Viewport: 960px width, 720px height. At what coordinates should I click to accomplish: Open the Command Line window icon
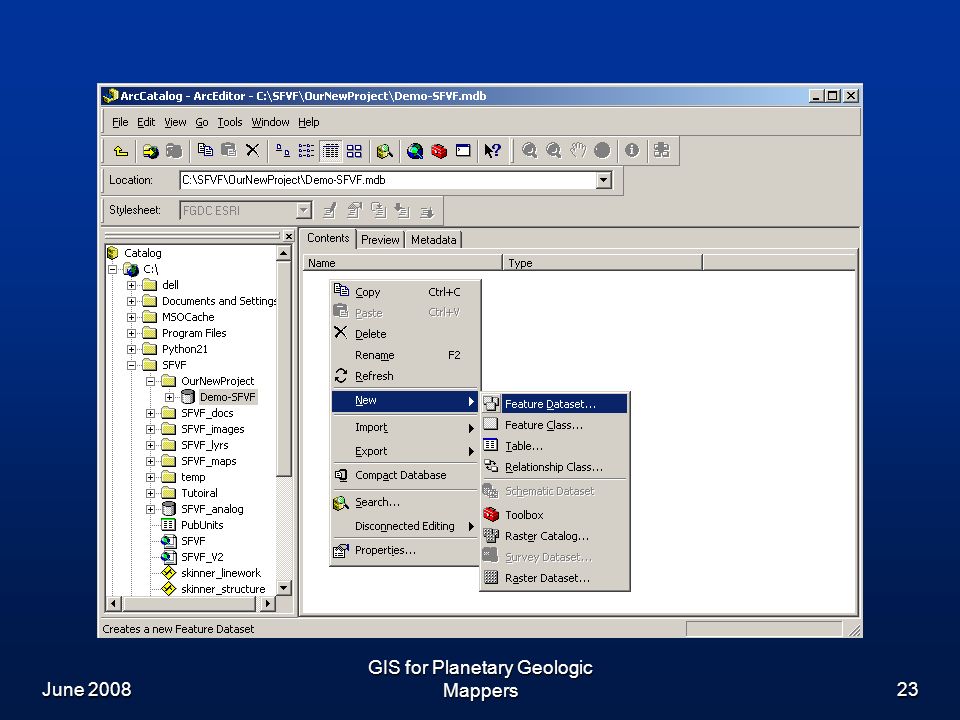point(463,151)
